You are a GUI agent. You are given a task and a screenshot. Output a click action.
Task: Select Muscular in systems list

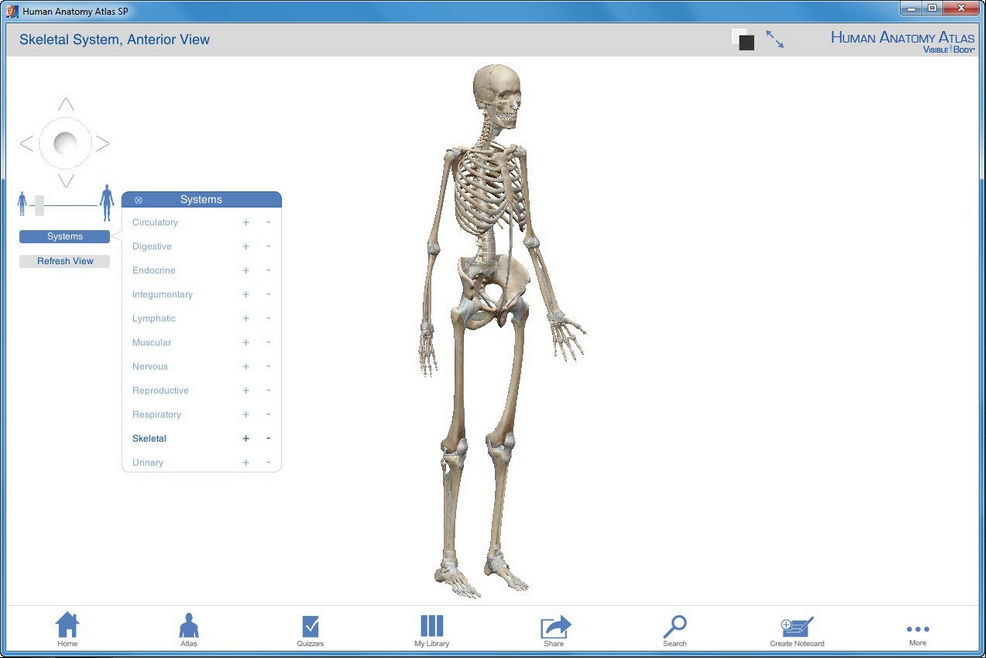pos(152,342)
